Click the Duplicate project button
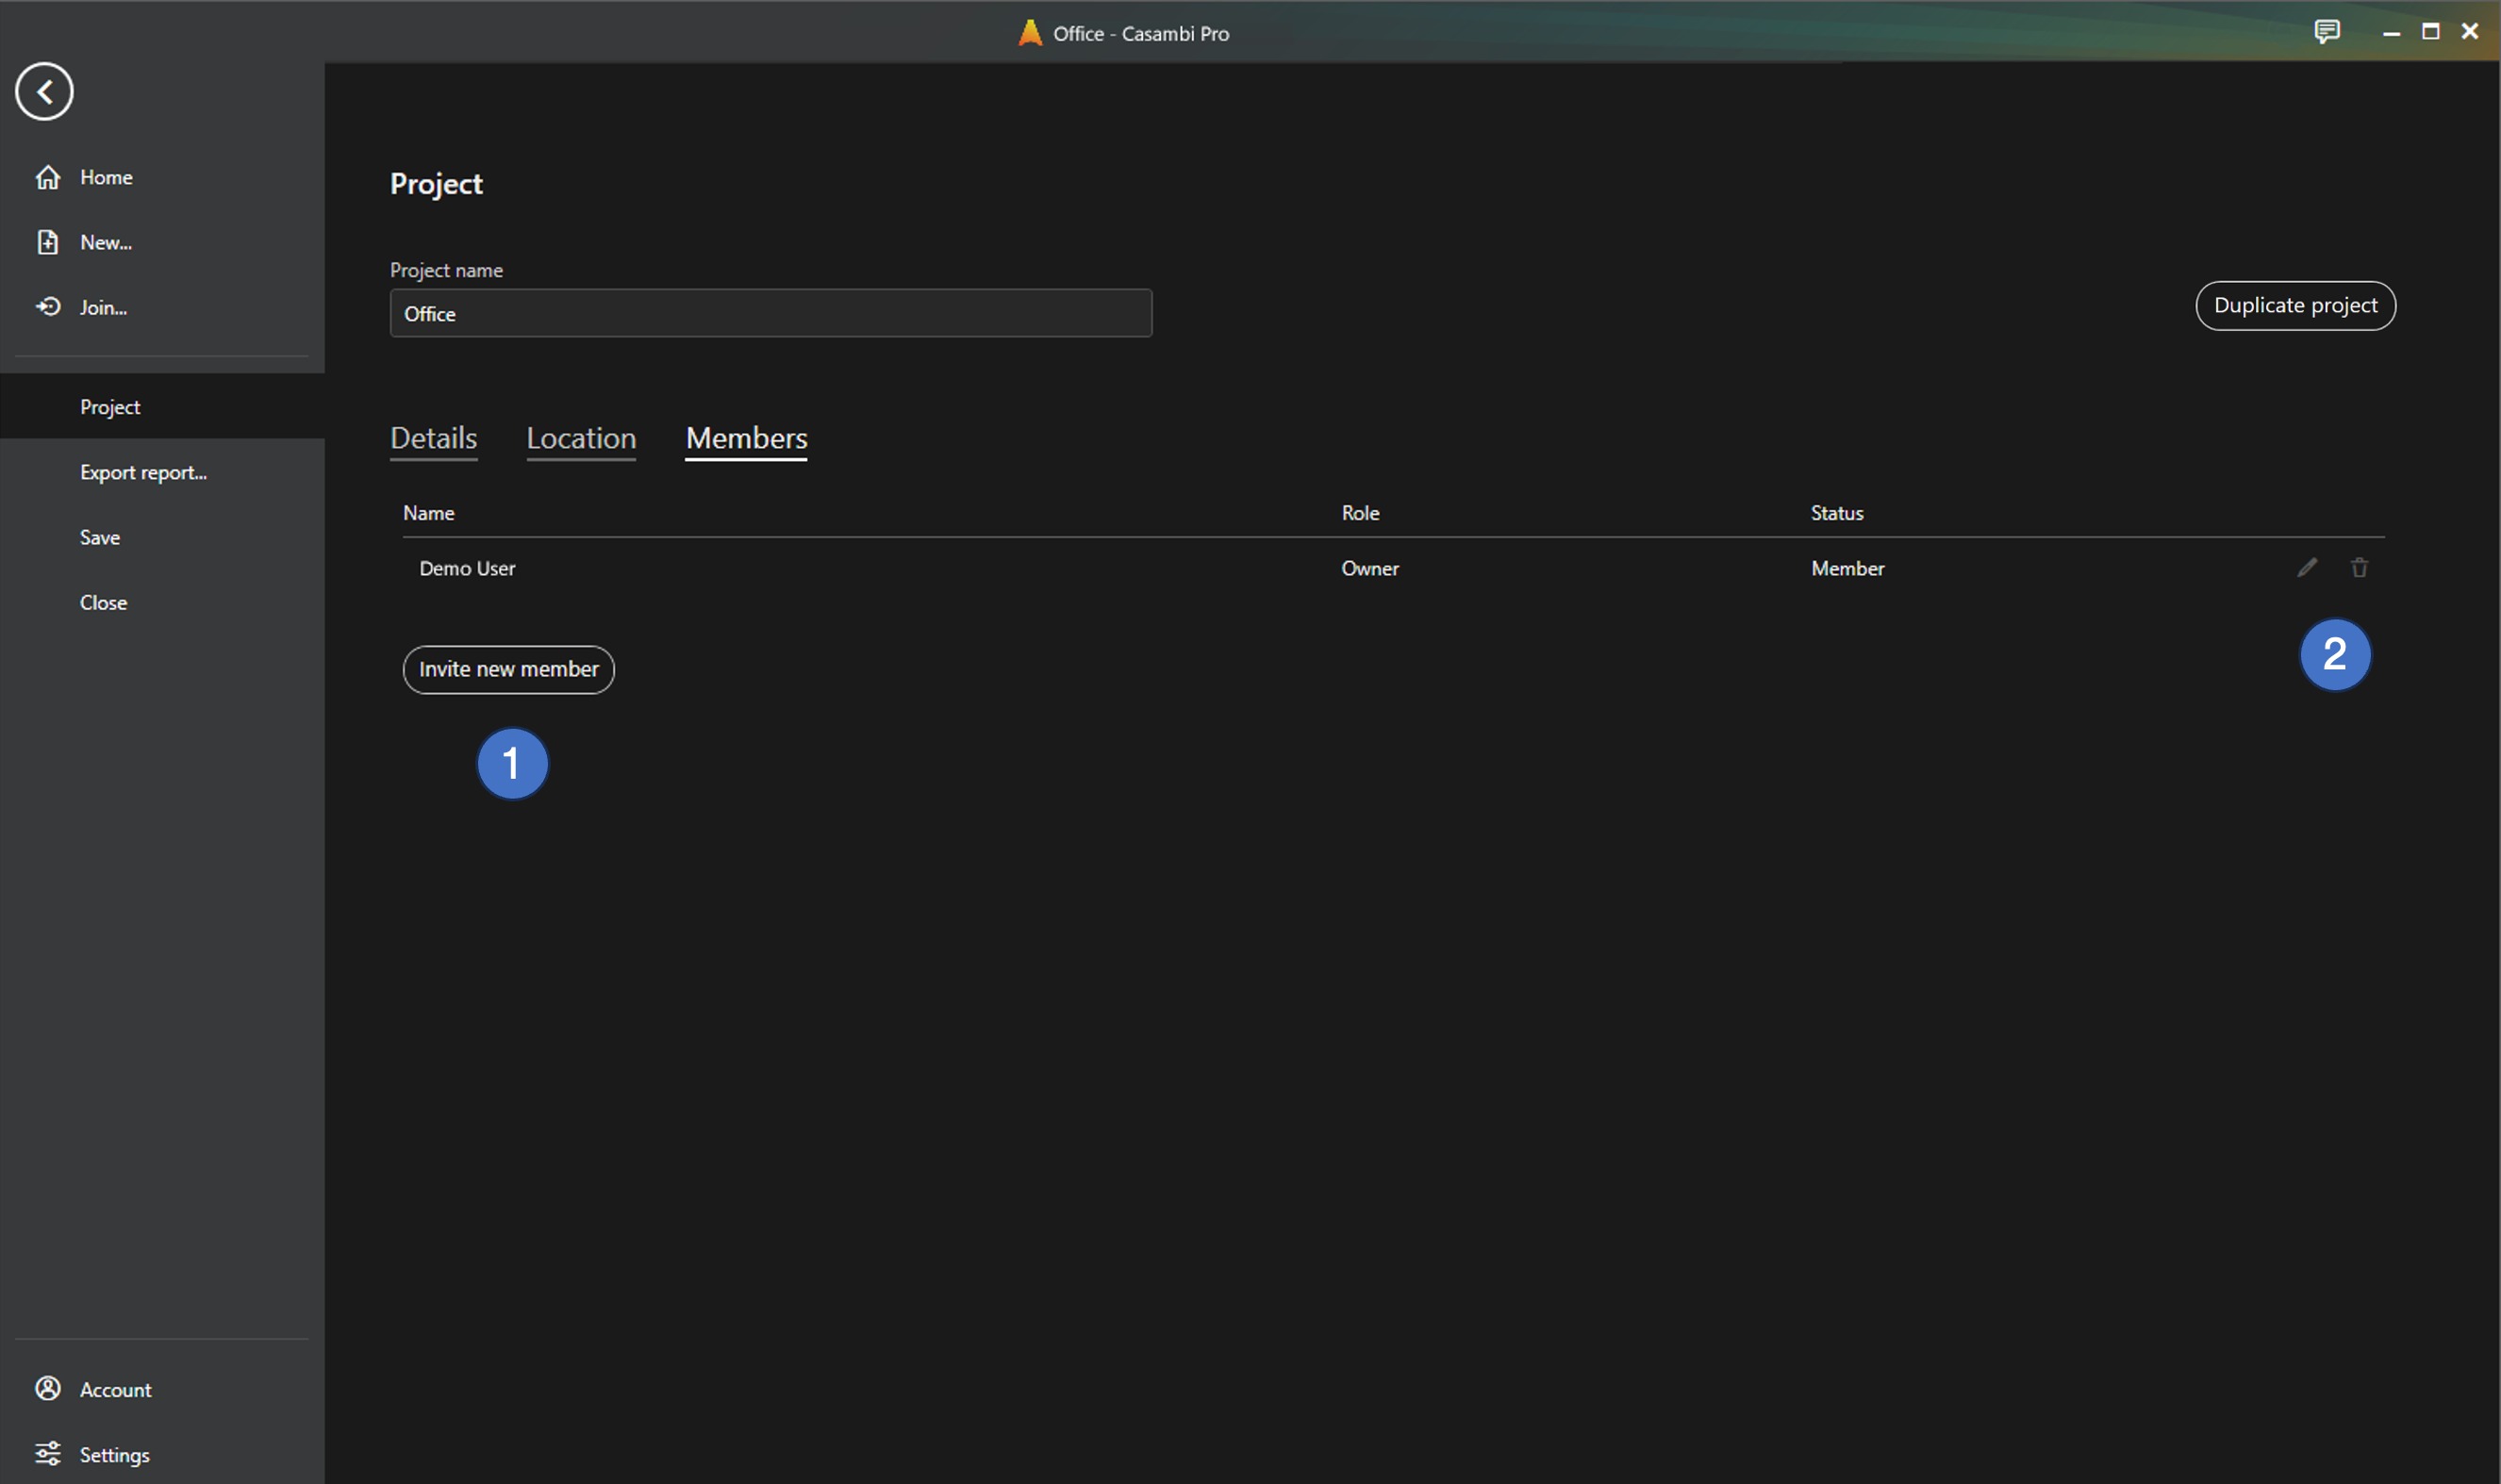 2294,305
